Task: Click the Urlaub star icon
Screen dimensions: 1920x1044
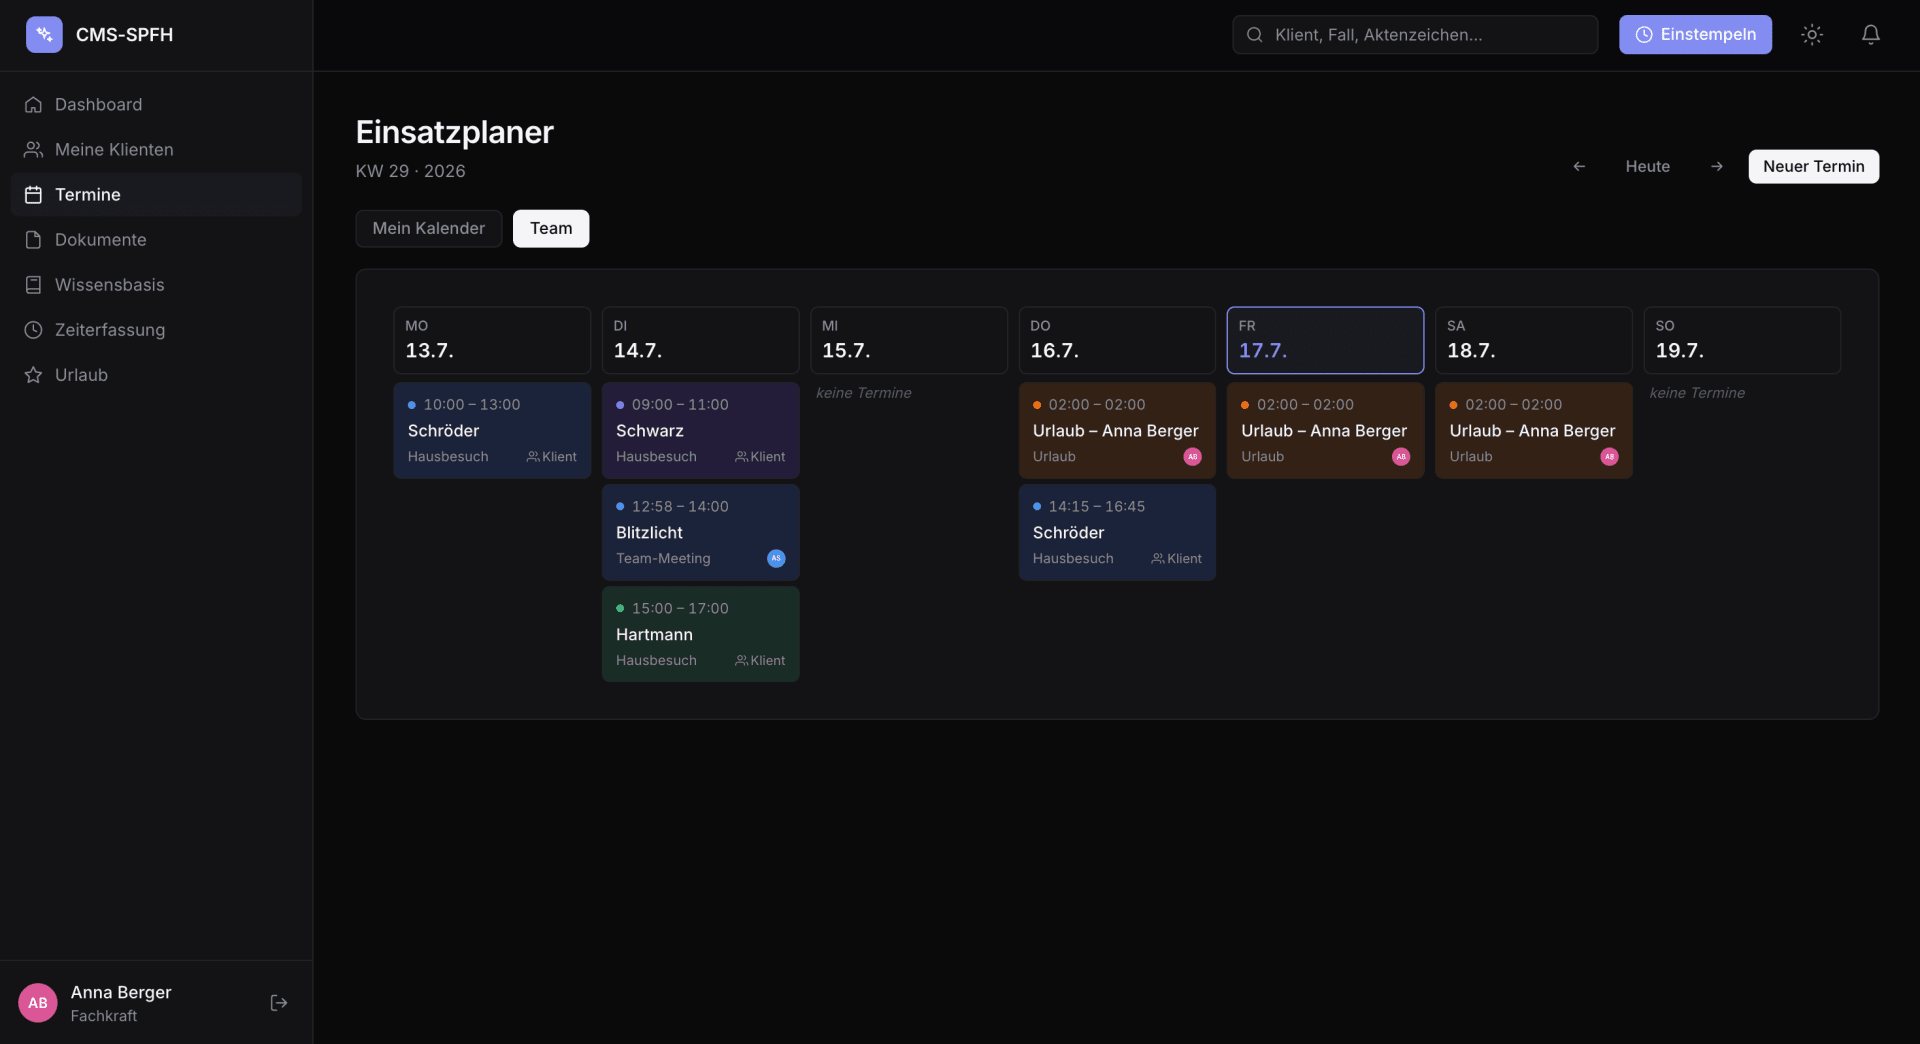Action: (33, 374)
